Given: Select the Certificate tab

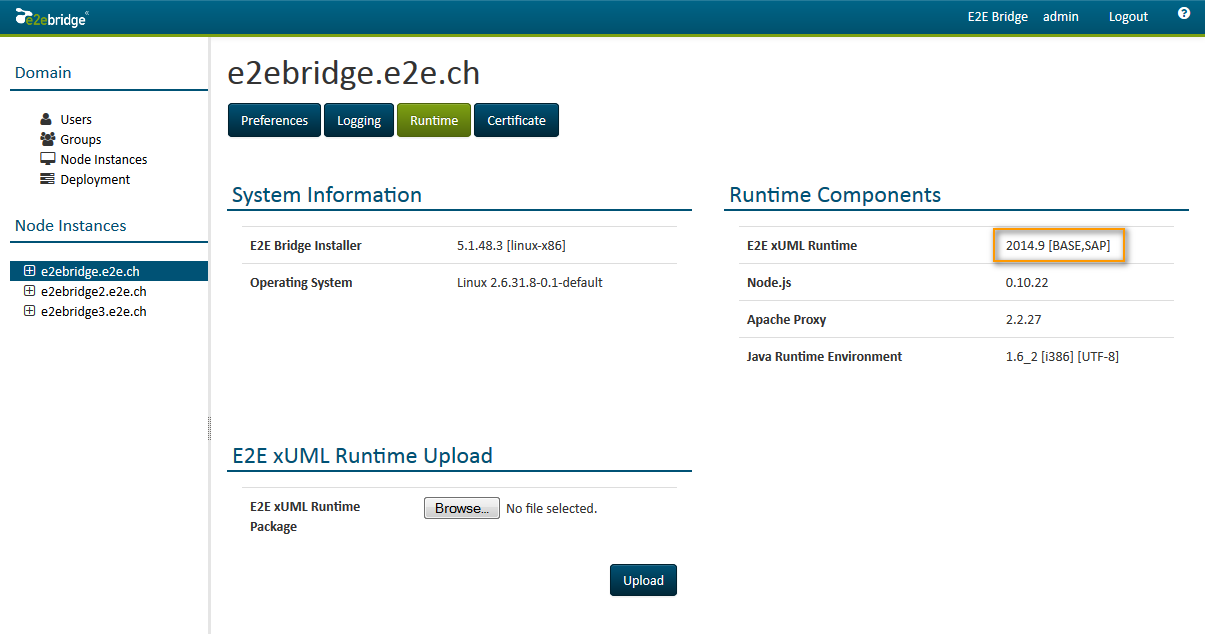Looking at the screenshot, I should 516,119.
